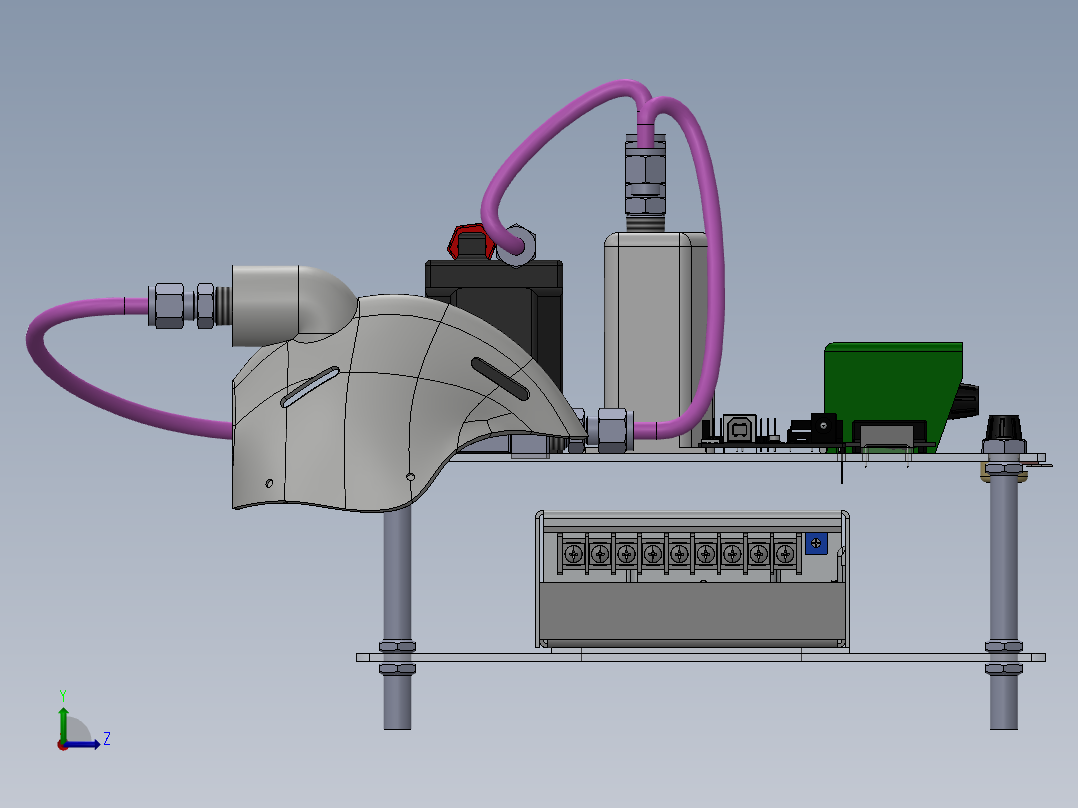
Task: Select the lower base plate
Action: [x=701, y=657]
